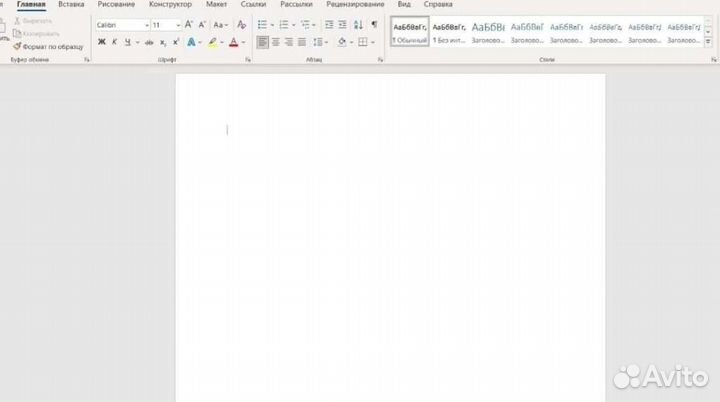The width and height of the screenshot is (720, 402).
Task: Toggle subscript formatting
Action: click(163, 43)
